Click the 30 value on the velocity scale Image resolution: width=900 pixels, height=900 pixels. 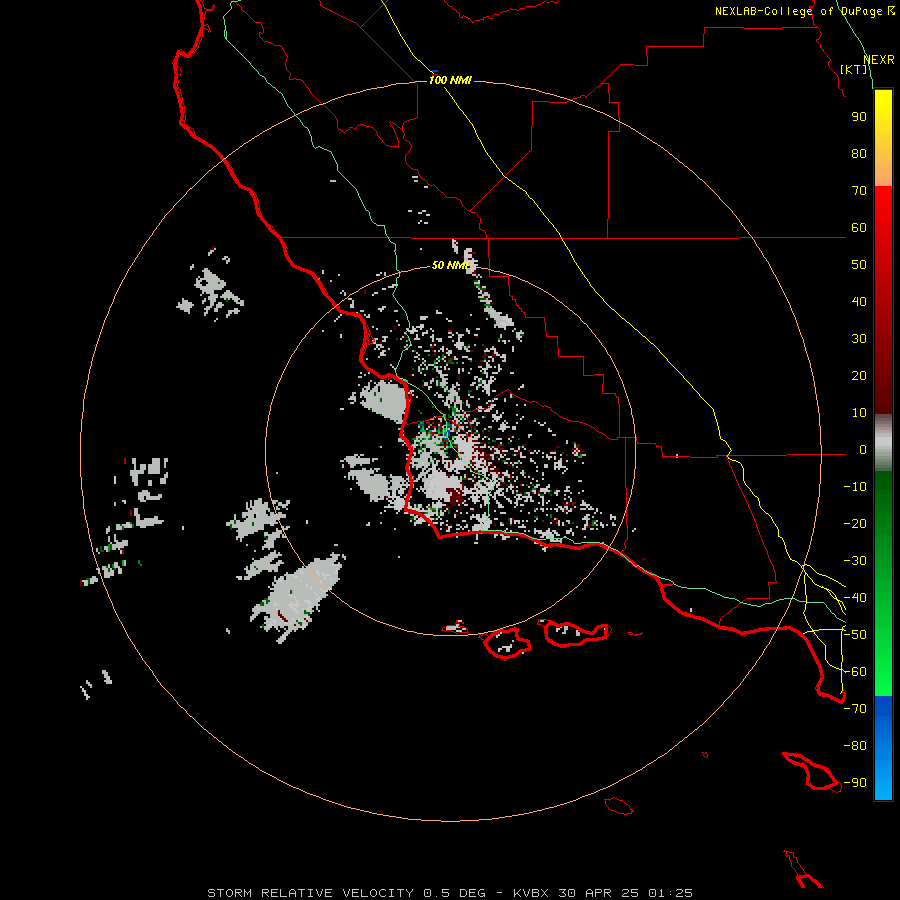click(x=859, y=339)
